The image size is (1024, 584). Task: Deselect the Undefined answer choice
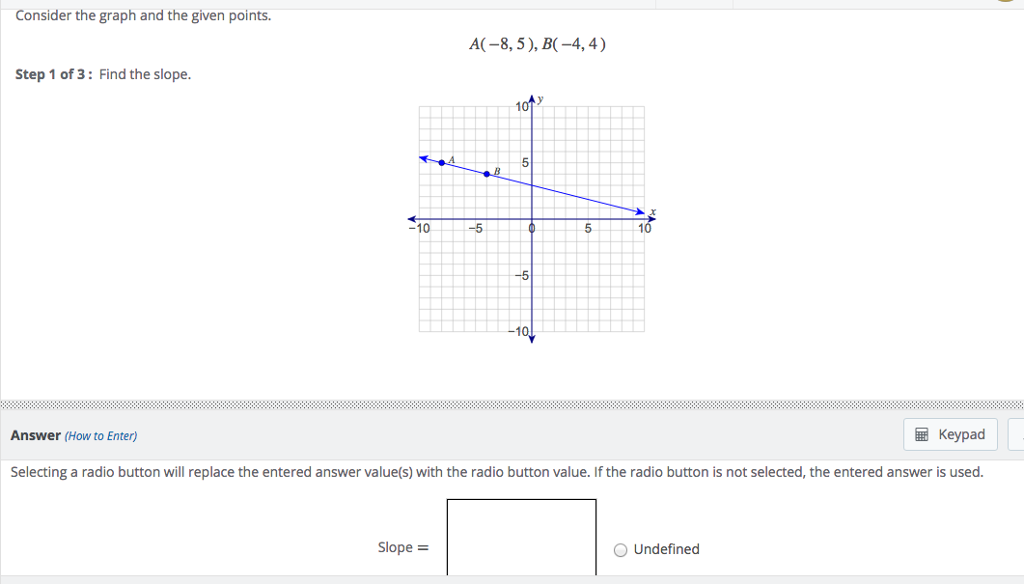[620, 549]
